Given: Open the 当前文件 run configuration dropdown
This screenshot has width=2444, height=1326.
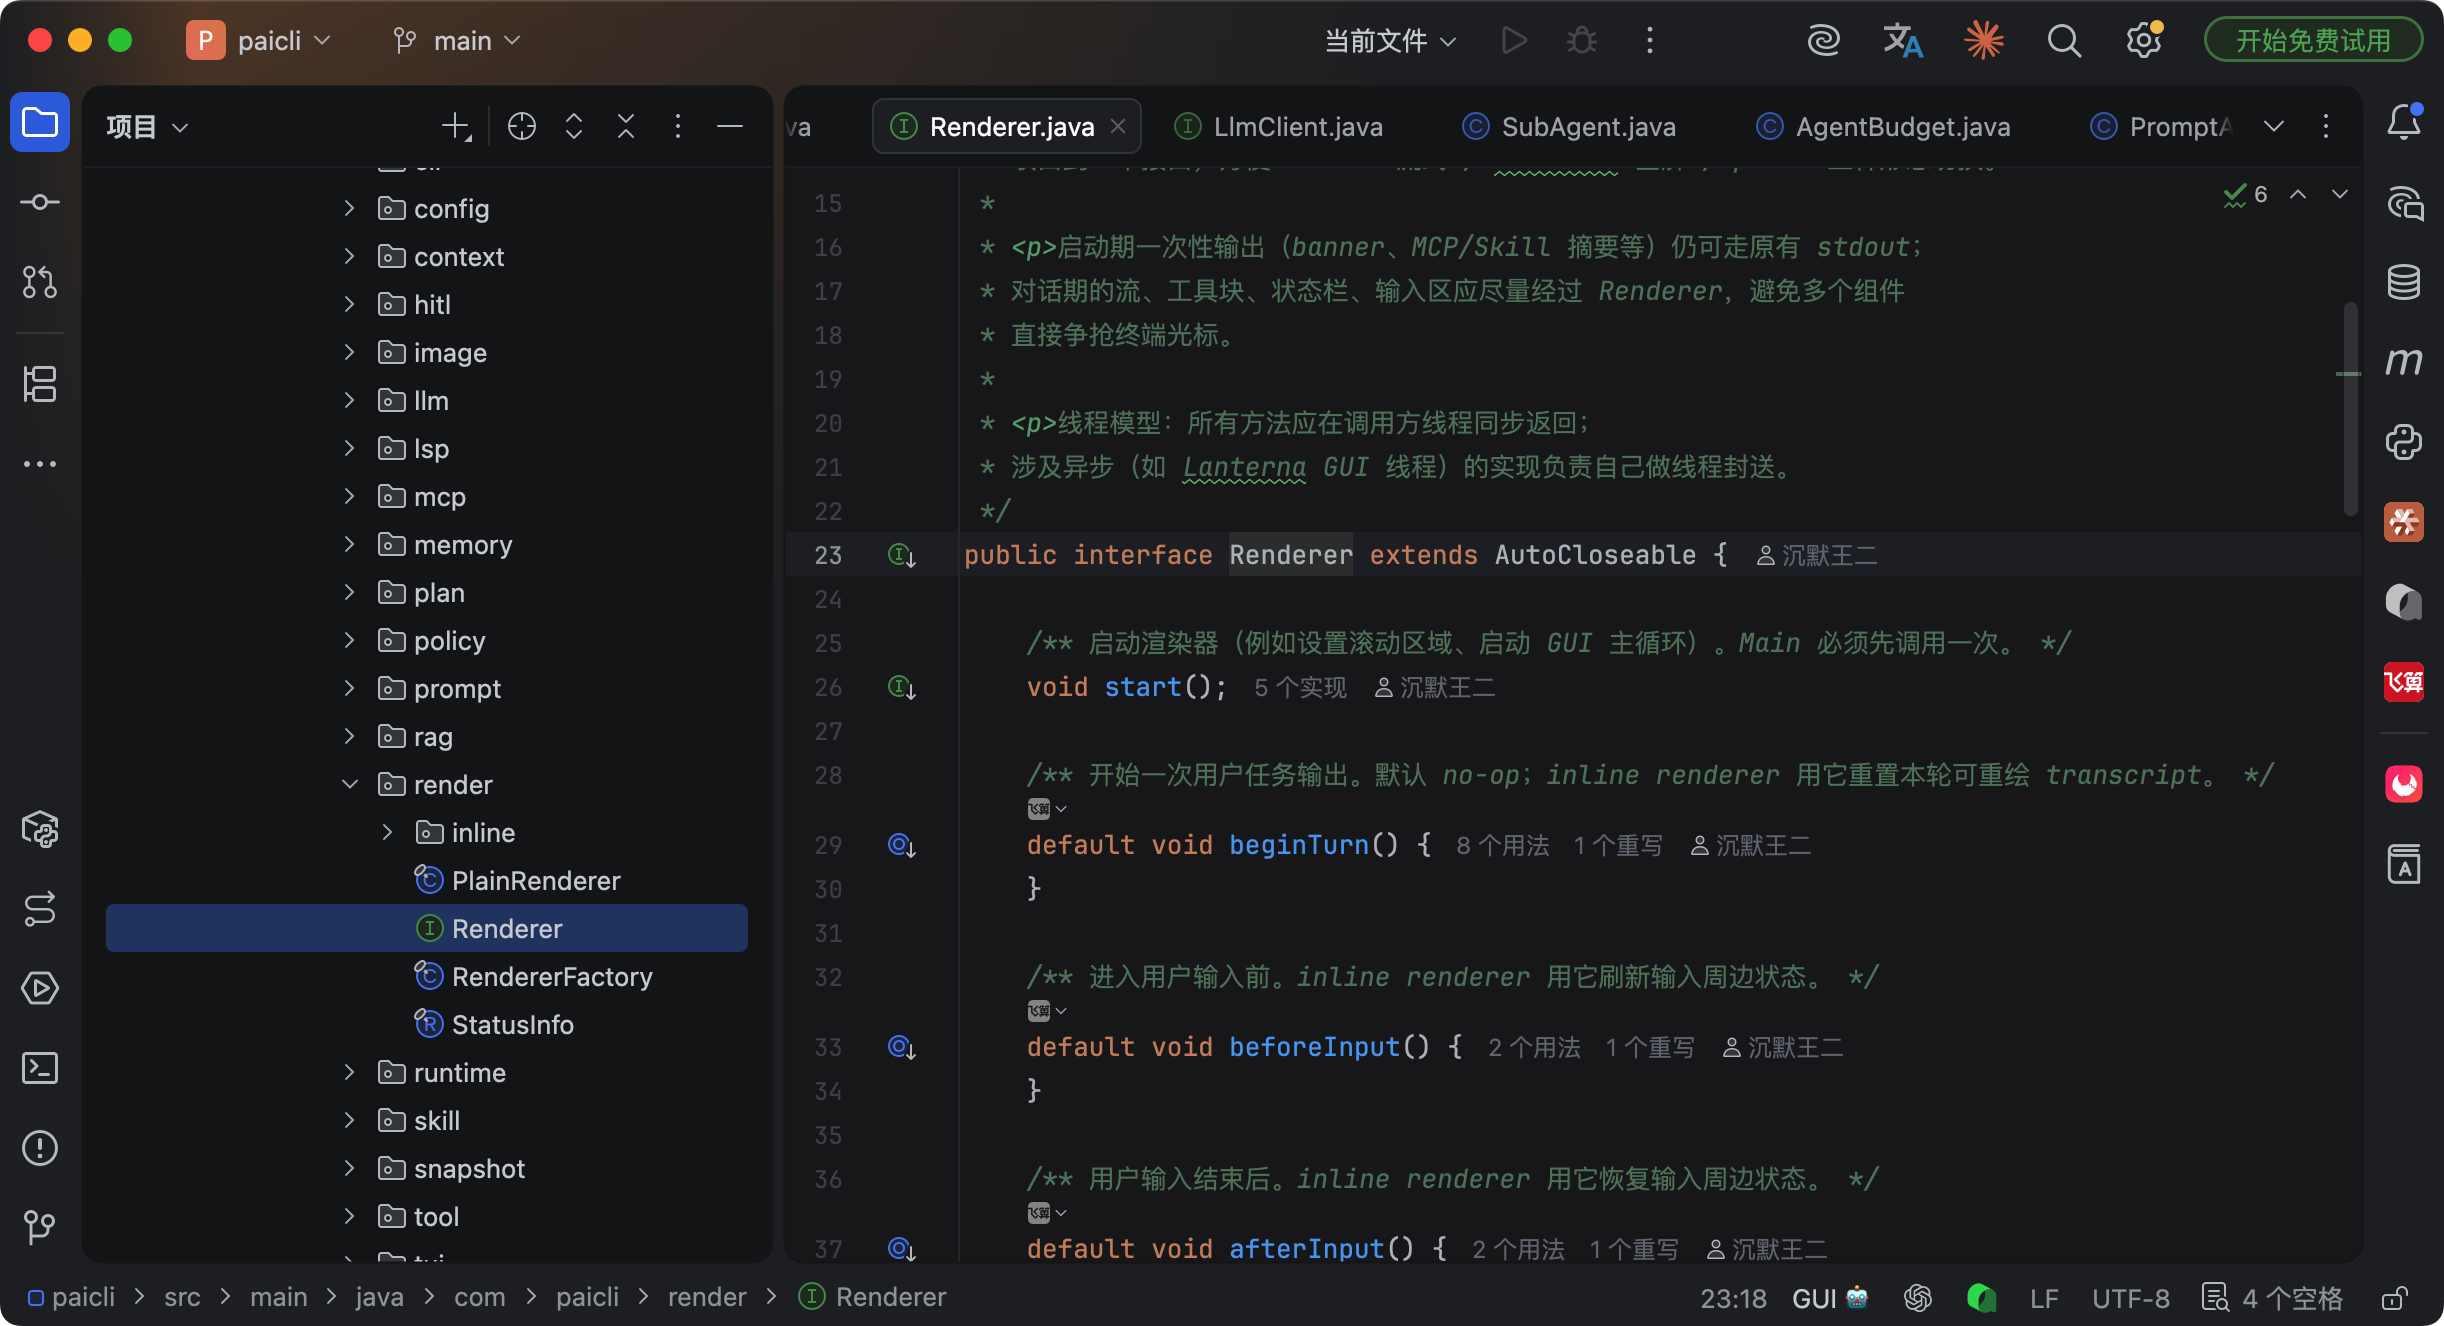Looking at the screenshot, I should pyautogui.click(x=1390, y=41).
